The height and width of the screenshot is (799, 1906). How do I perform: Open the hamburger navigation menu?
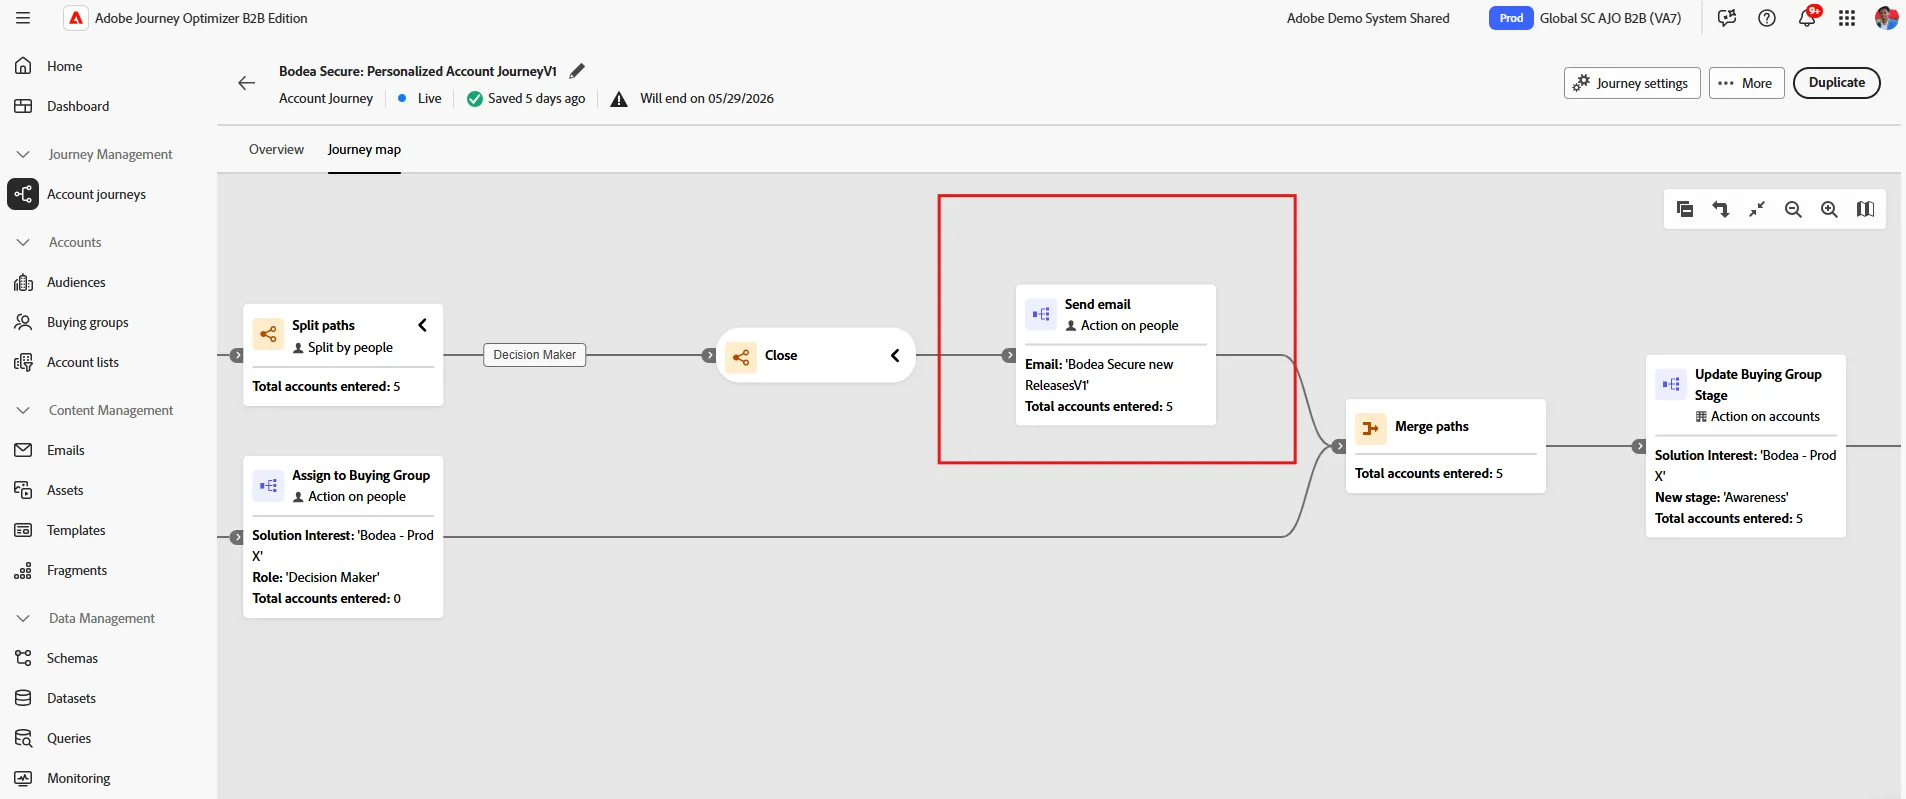pos(23,18)
